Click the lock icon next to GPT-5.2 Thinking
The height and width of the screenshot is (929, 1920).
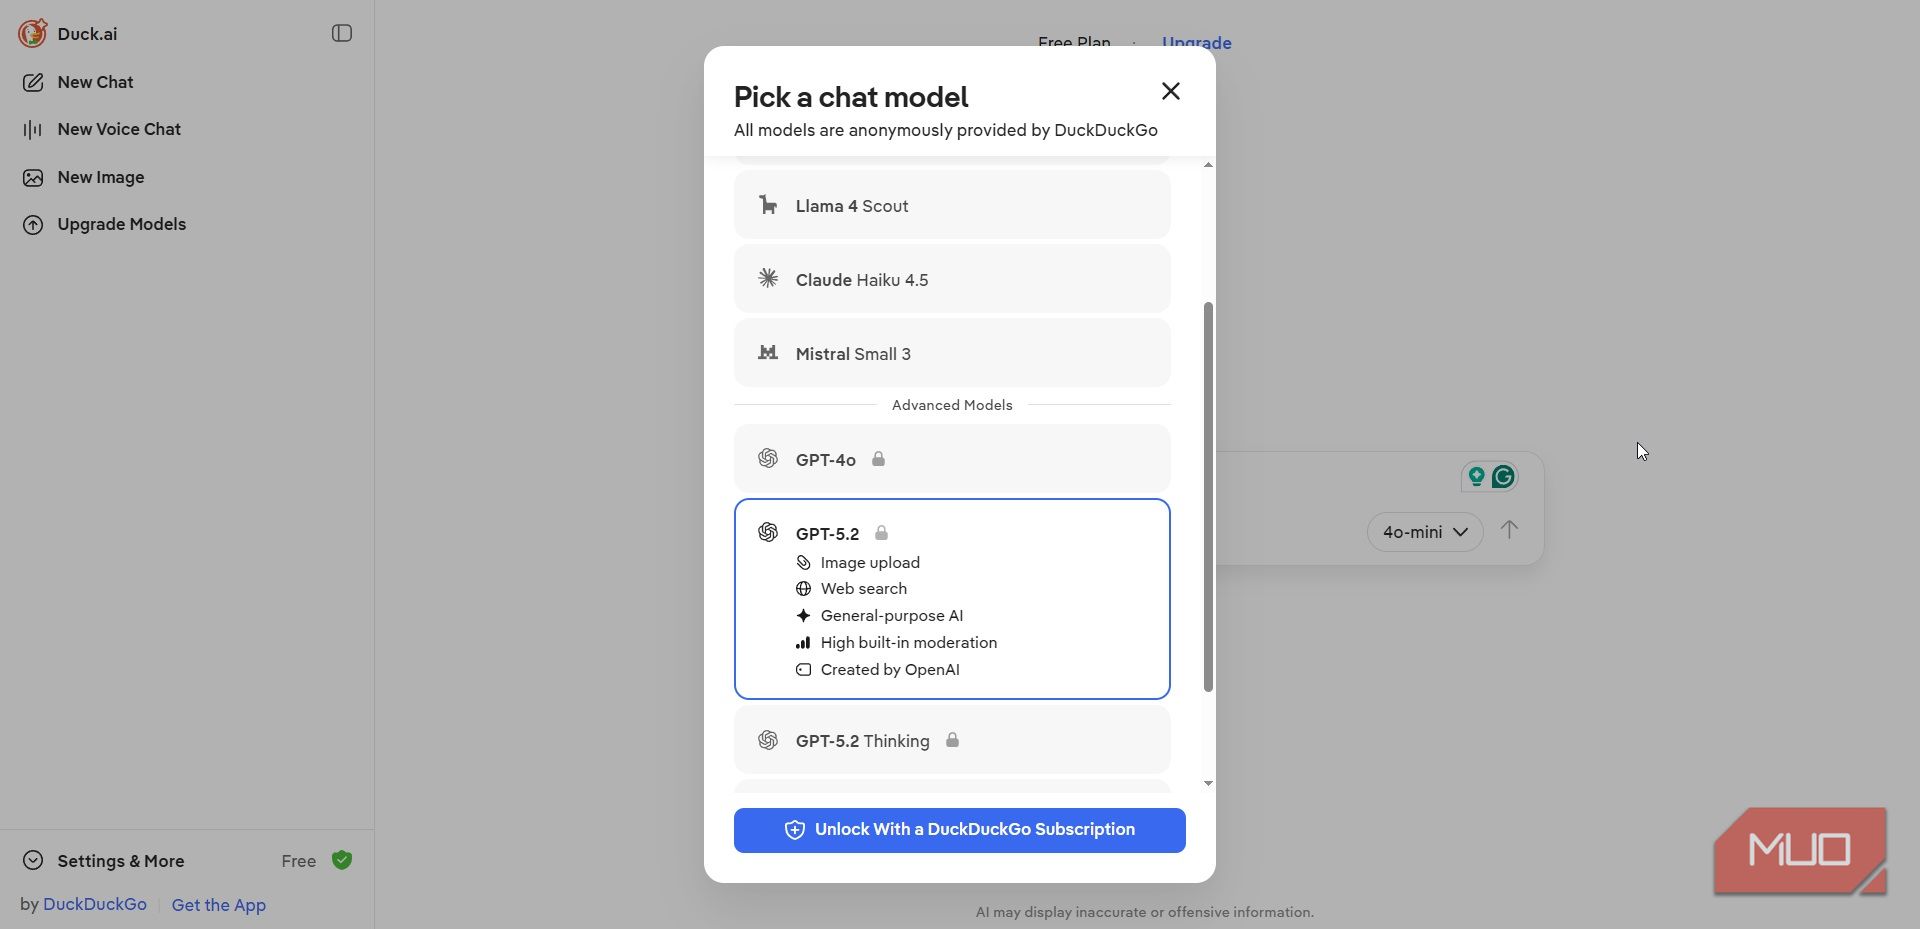(952, 740)
